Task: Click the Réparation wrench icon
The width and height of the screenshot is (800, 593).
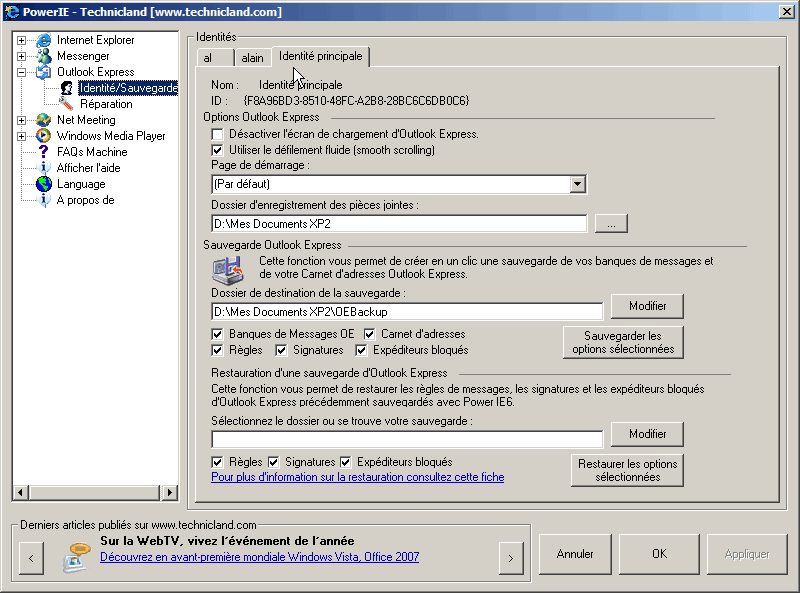Action: (66, 104)
